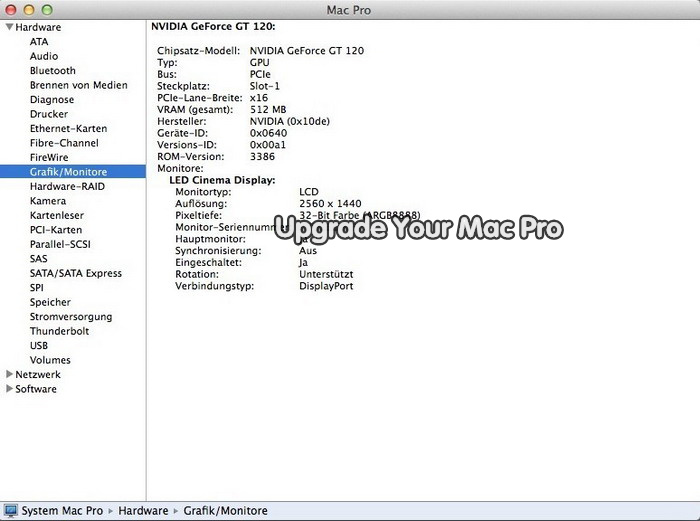The width and height of the screenshot is (700, 521).
Task: Select ATA in the sidebar
Action: 38,42
